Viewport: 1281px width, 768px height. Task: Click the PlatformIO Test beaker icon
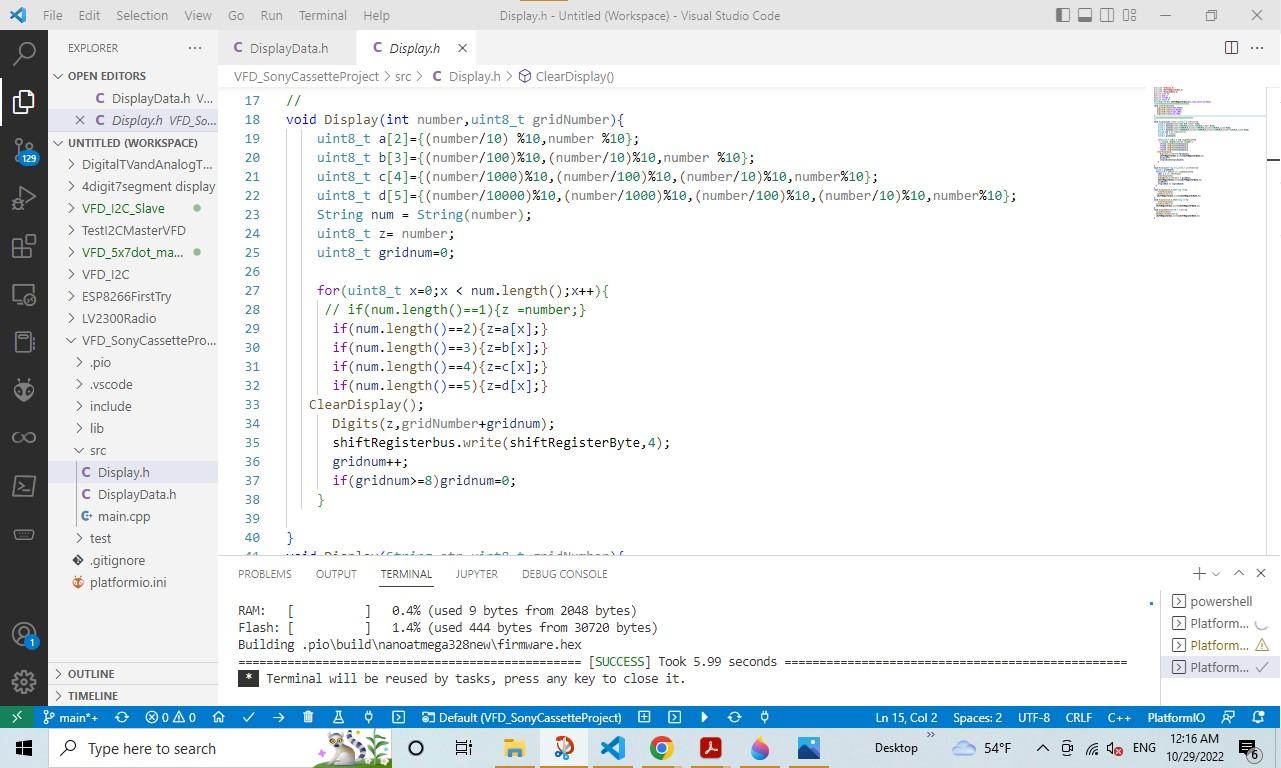point(338,717)
